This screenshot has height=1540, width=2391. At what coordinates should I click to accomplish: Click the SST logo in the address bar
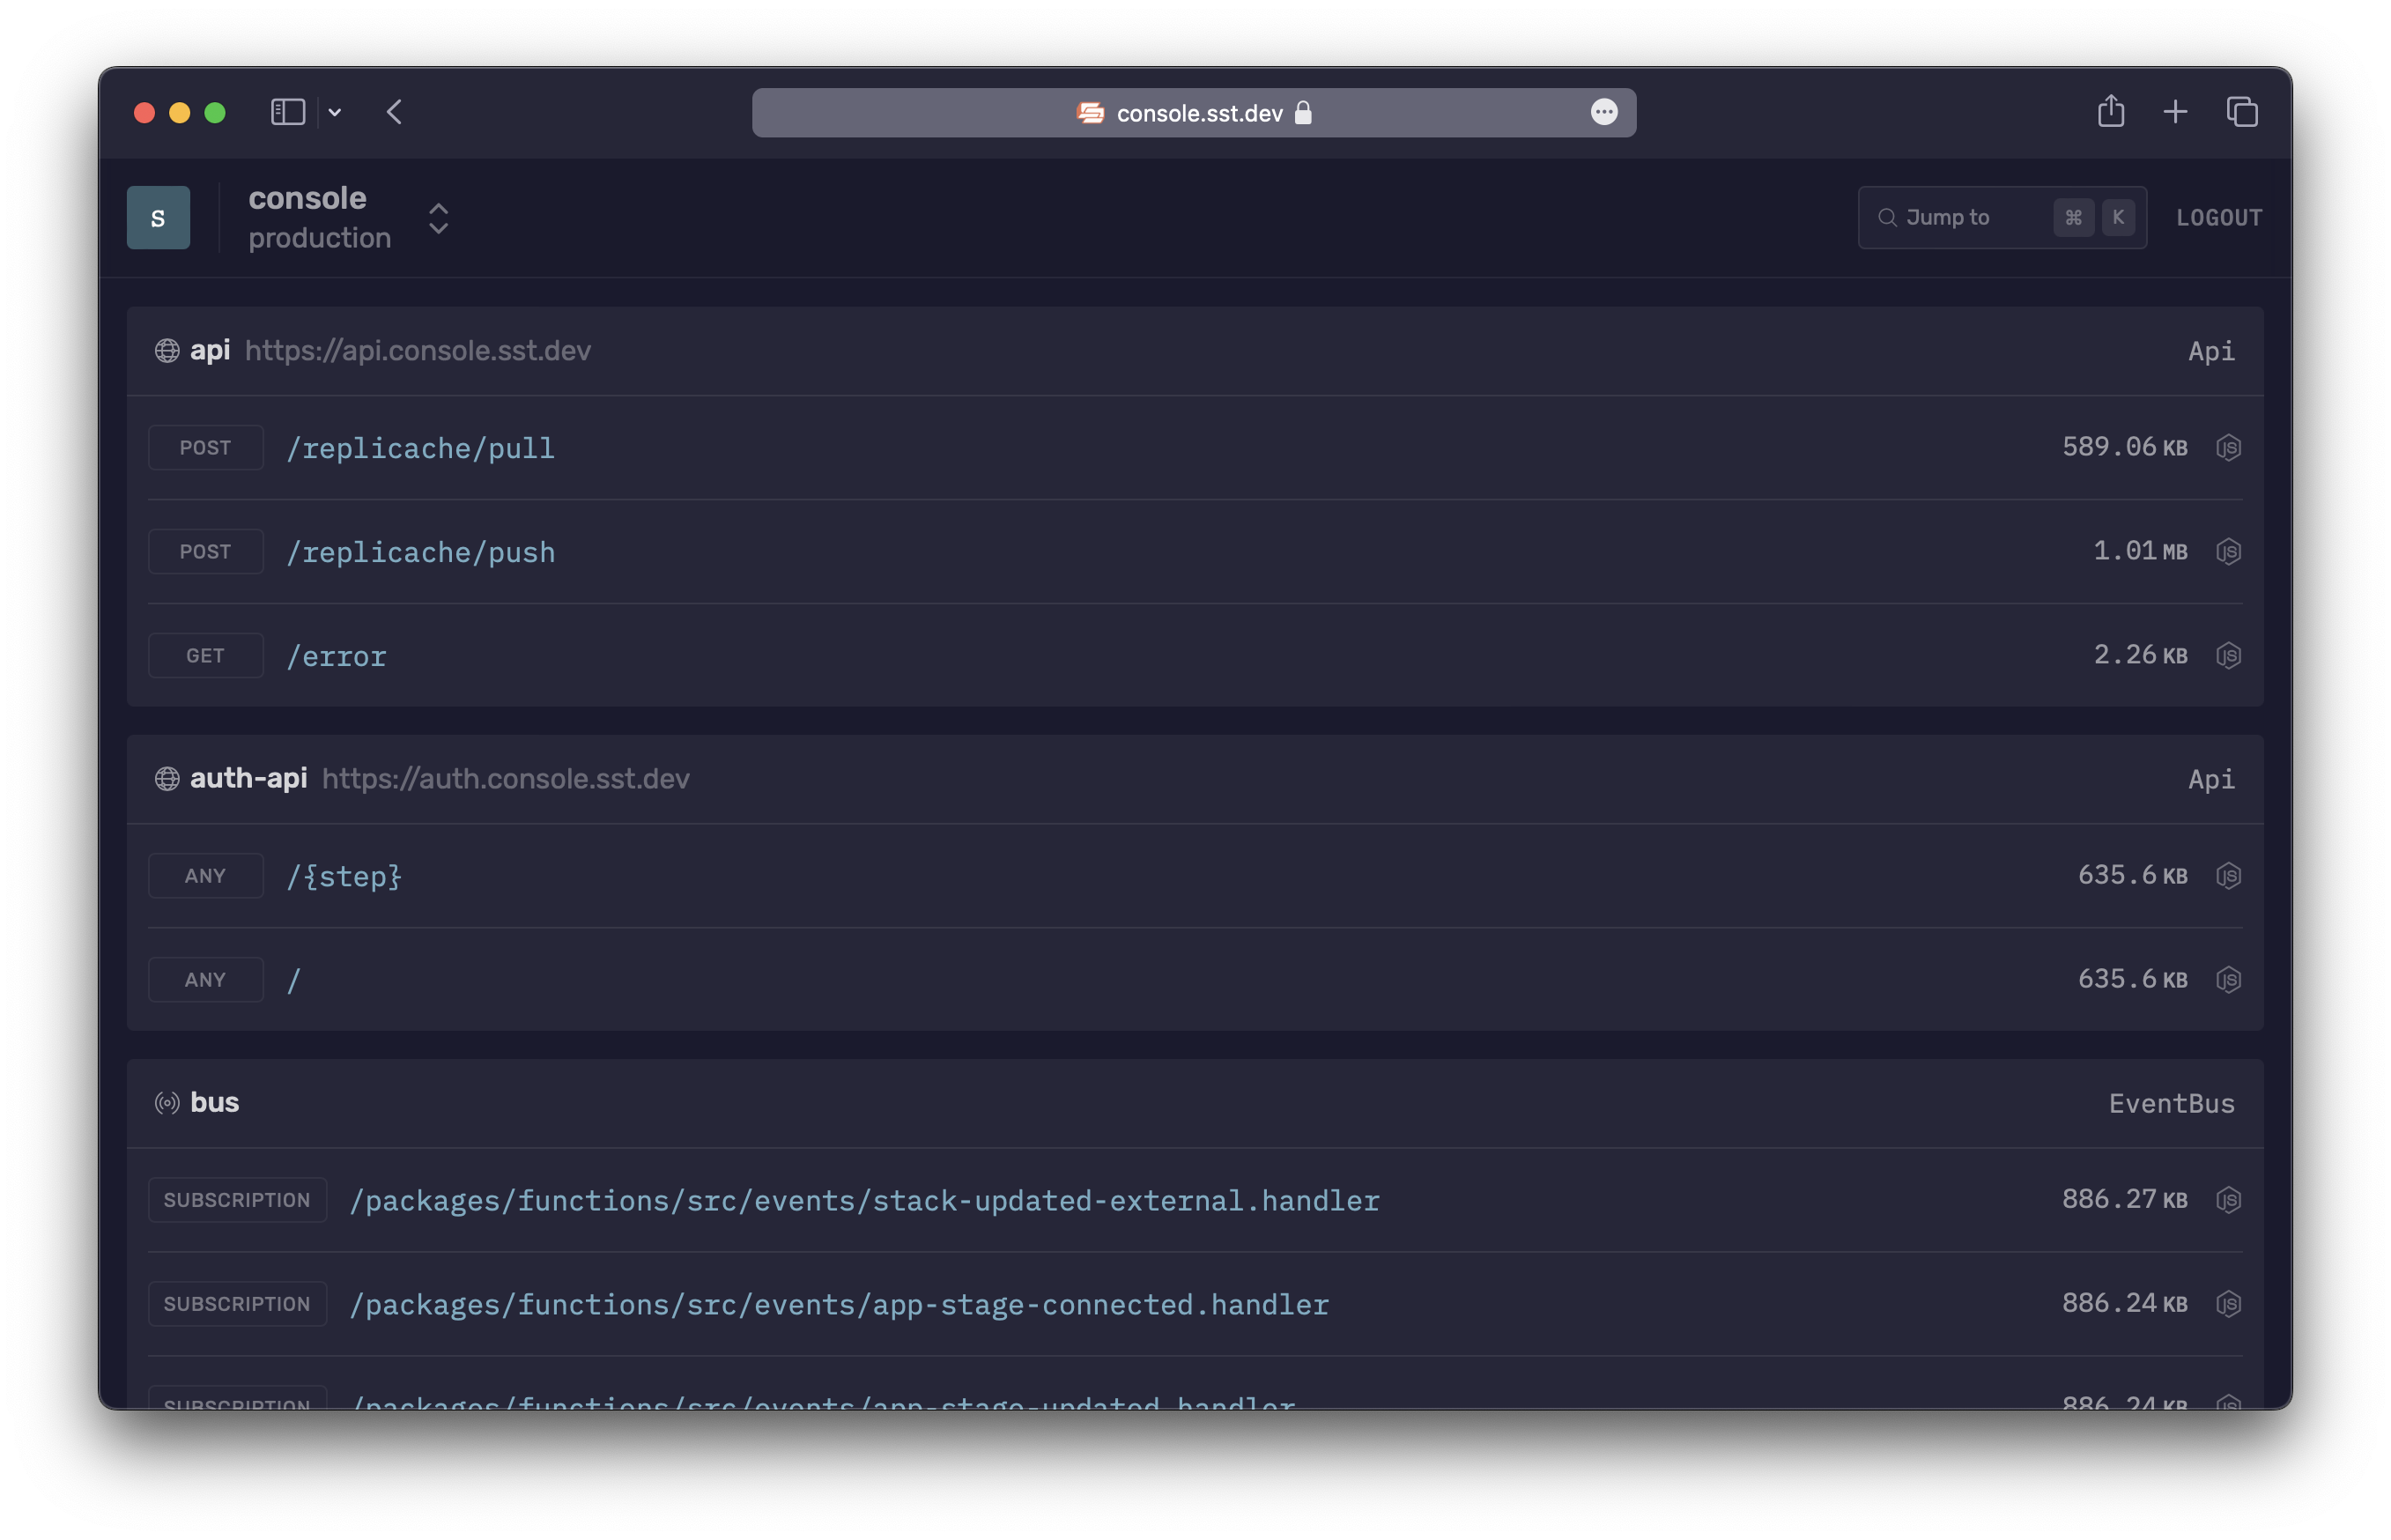click(1089, 113)
